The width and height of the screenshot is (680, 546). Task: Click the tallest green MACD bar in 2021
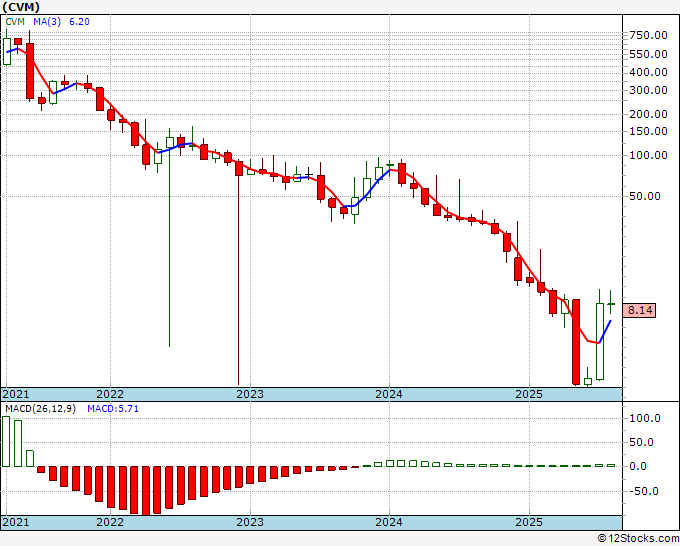[x=6, y=441]
